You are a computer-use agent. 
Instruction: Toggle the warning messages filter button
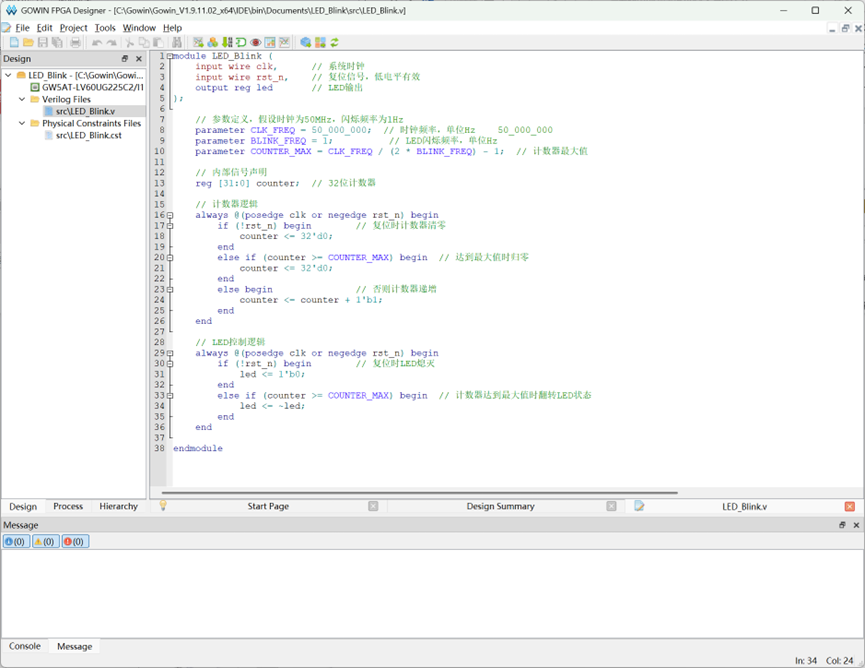[46, 542]
